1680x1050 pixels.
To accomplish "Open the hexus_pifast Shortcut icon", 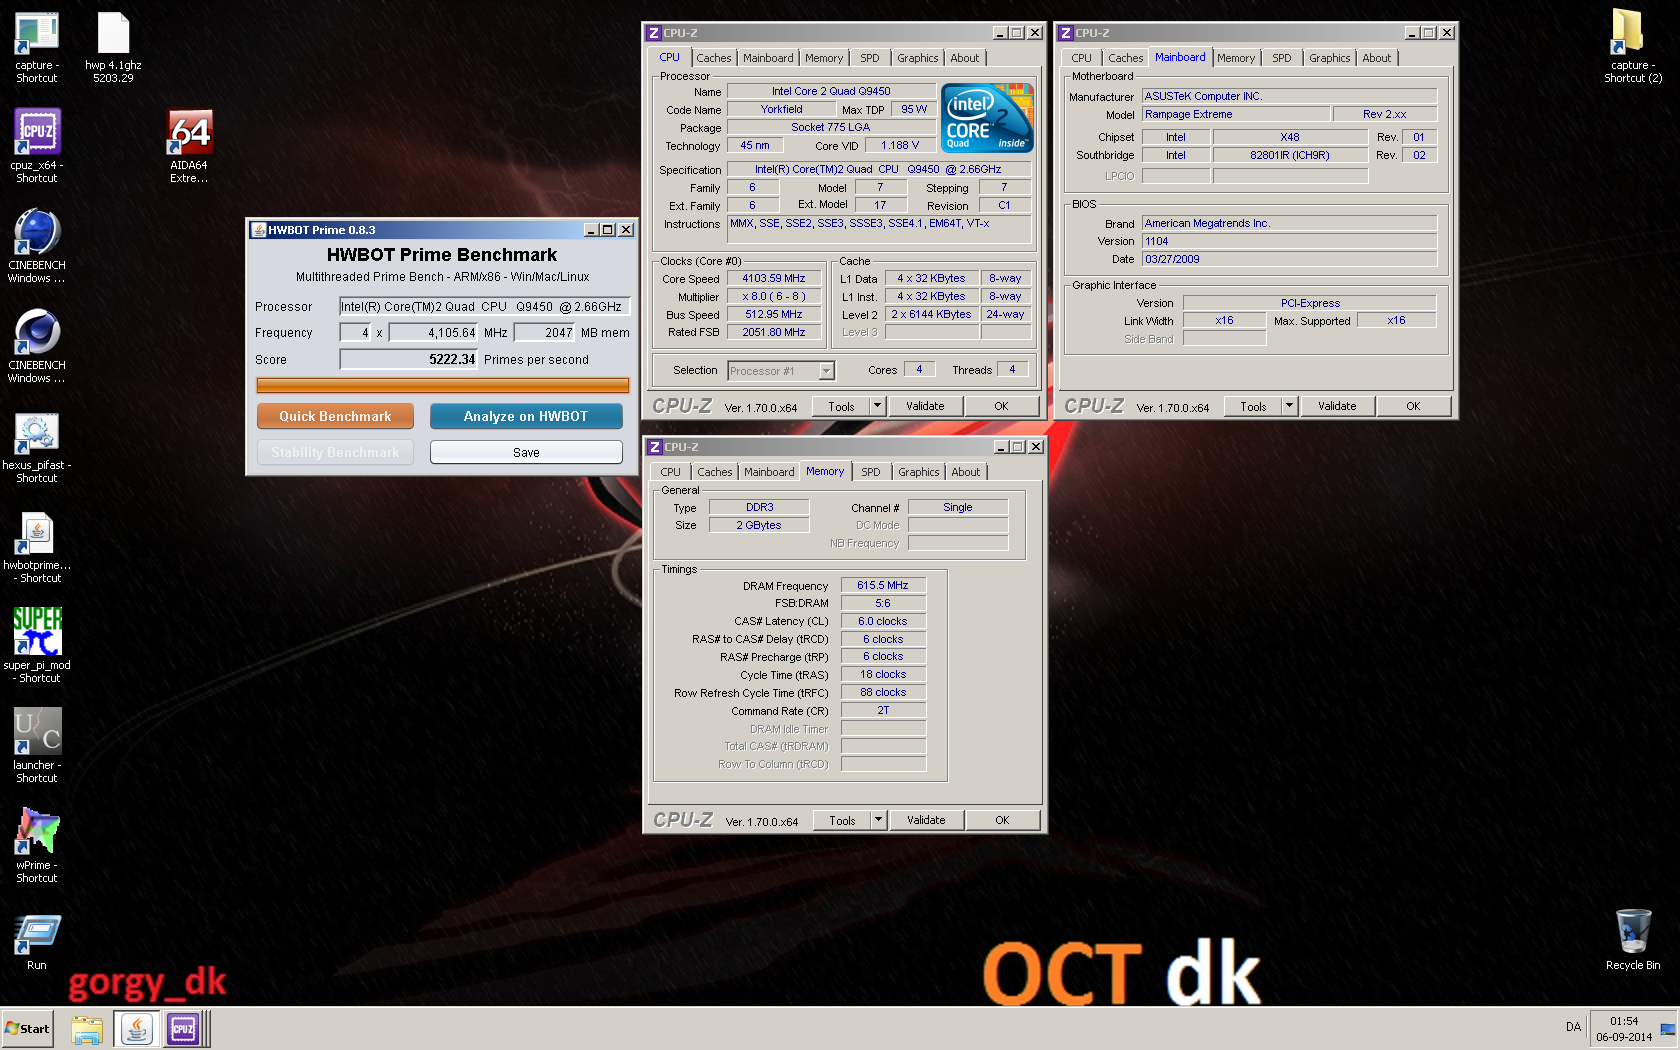I will click(37, 447).
